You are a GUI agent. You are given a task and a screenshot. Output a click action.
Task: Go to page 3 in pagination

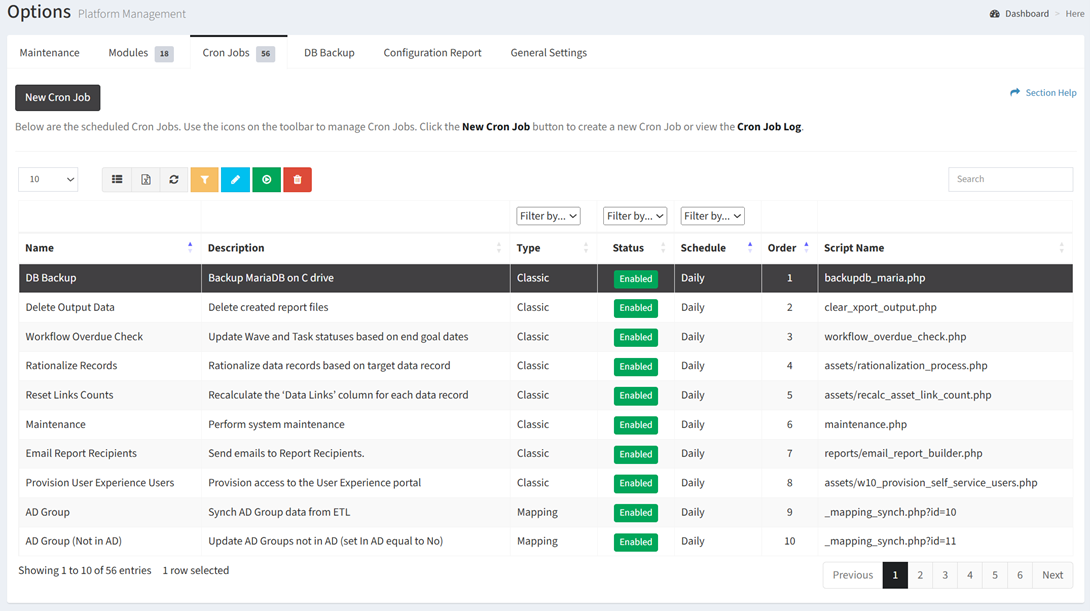click(945, 575)
